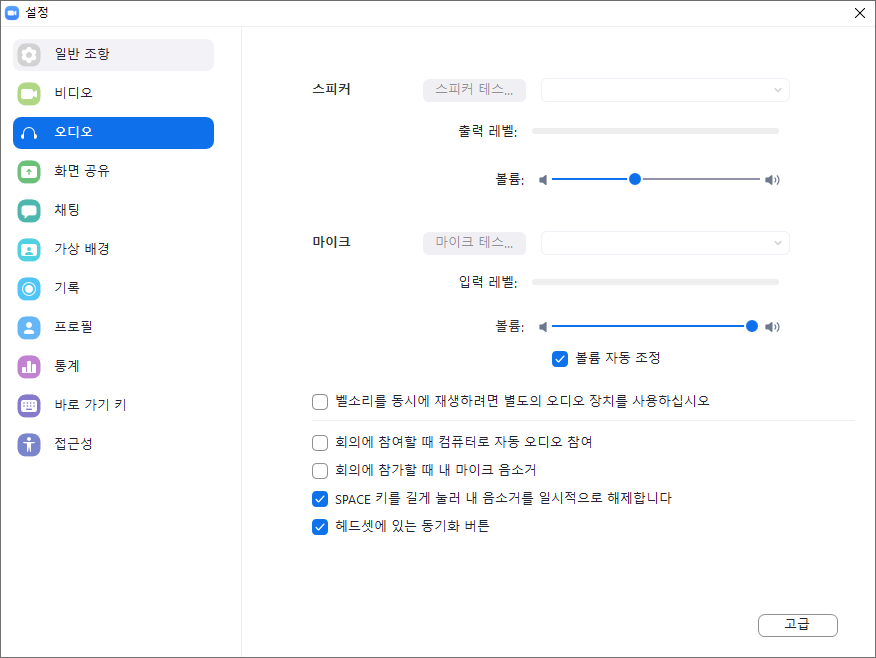The width and height of the screenshot is (876, 658).
Task: Click the speaker 볼륨 slider handle
Action: pyautogui.click(x=635, y=179)
